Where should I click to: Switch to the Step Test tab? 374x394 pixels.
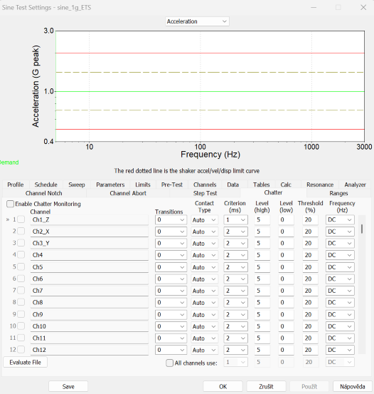pos(205,193)
